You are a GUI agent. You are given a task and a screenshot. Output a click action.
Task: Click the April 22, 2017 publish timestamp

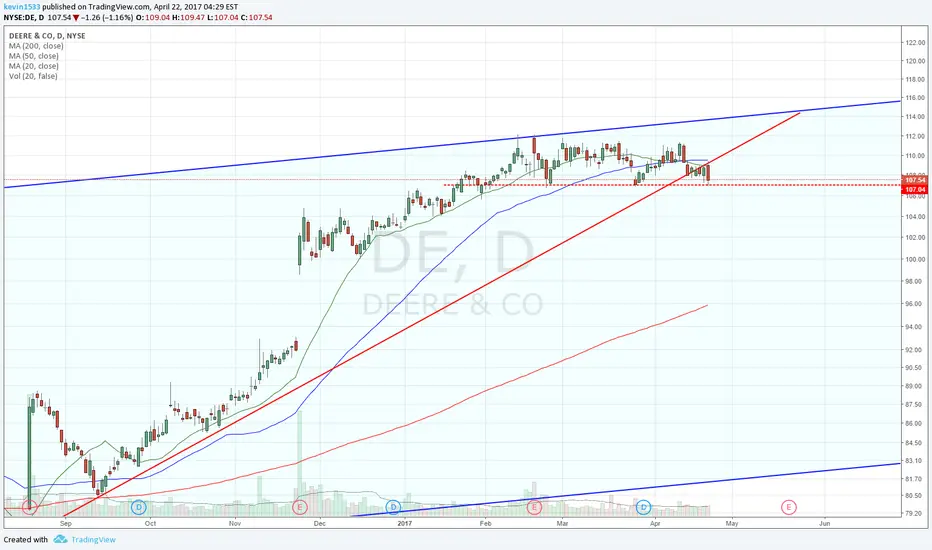click(196, 7)
